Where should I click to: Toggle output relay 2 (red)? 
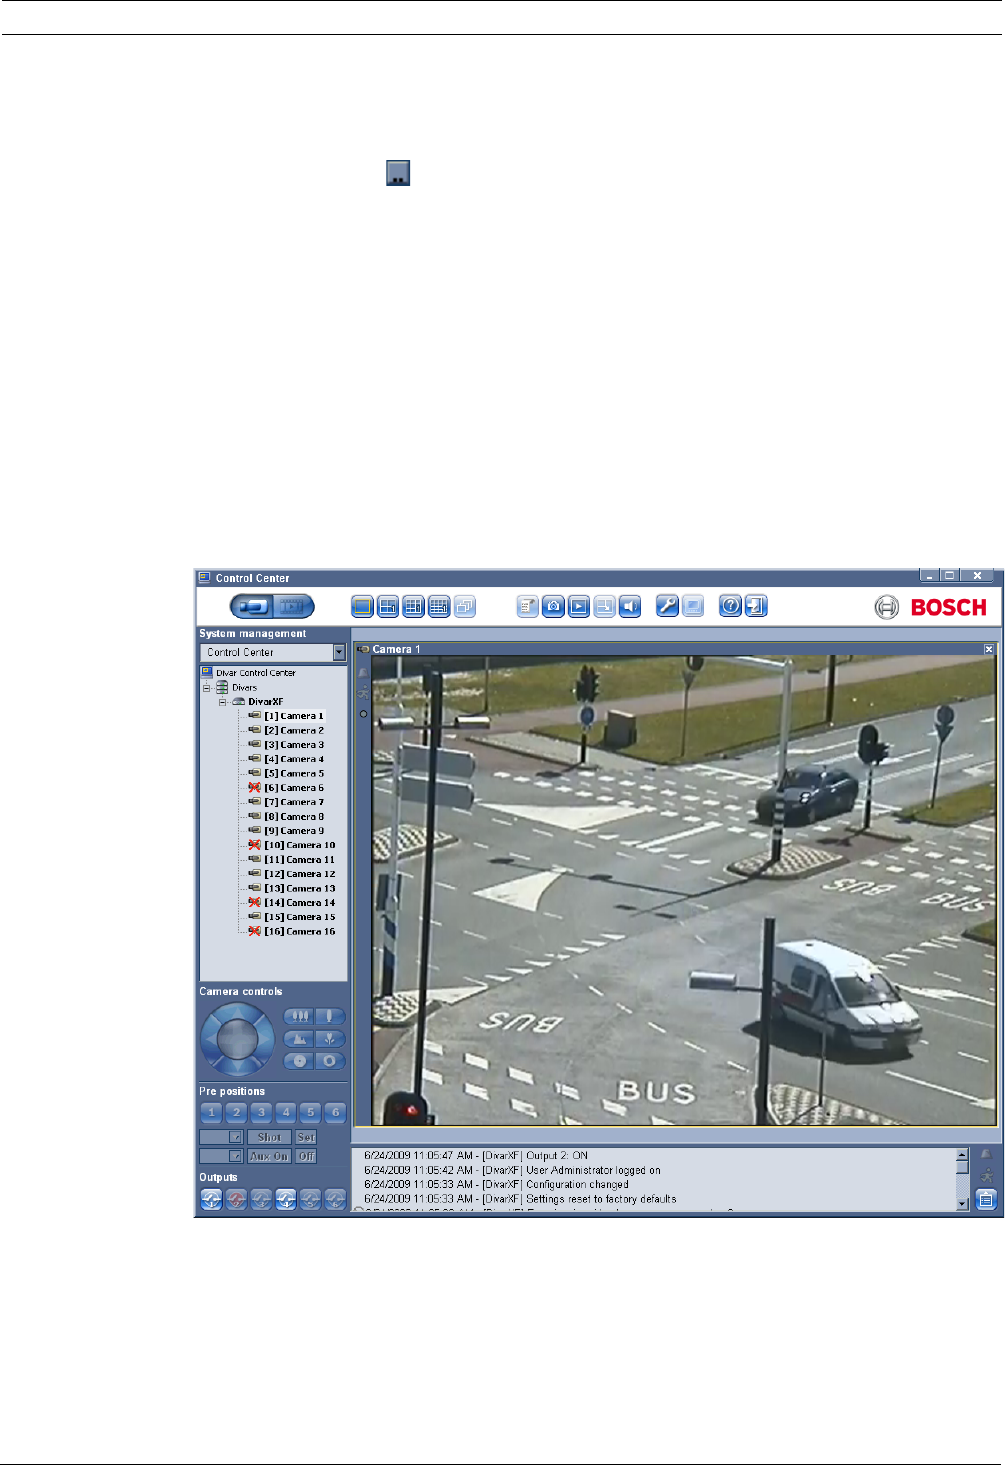pos(236,1200)
